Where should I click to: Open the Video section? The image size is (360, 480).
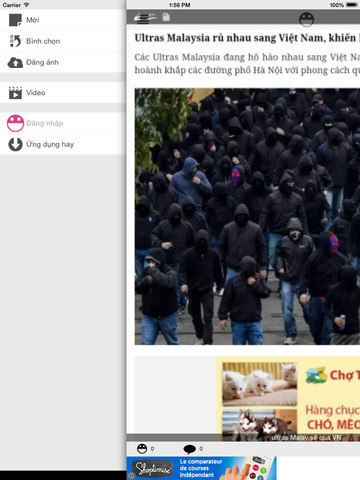63,93
